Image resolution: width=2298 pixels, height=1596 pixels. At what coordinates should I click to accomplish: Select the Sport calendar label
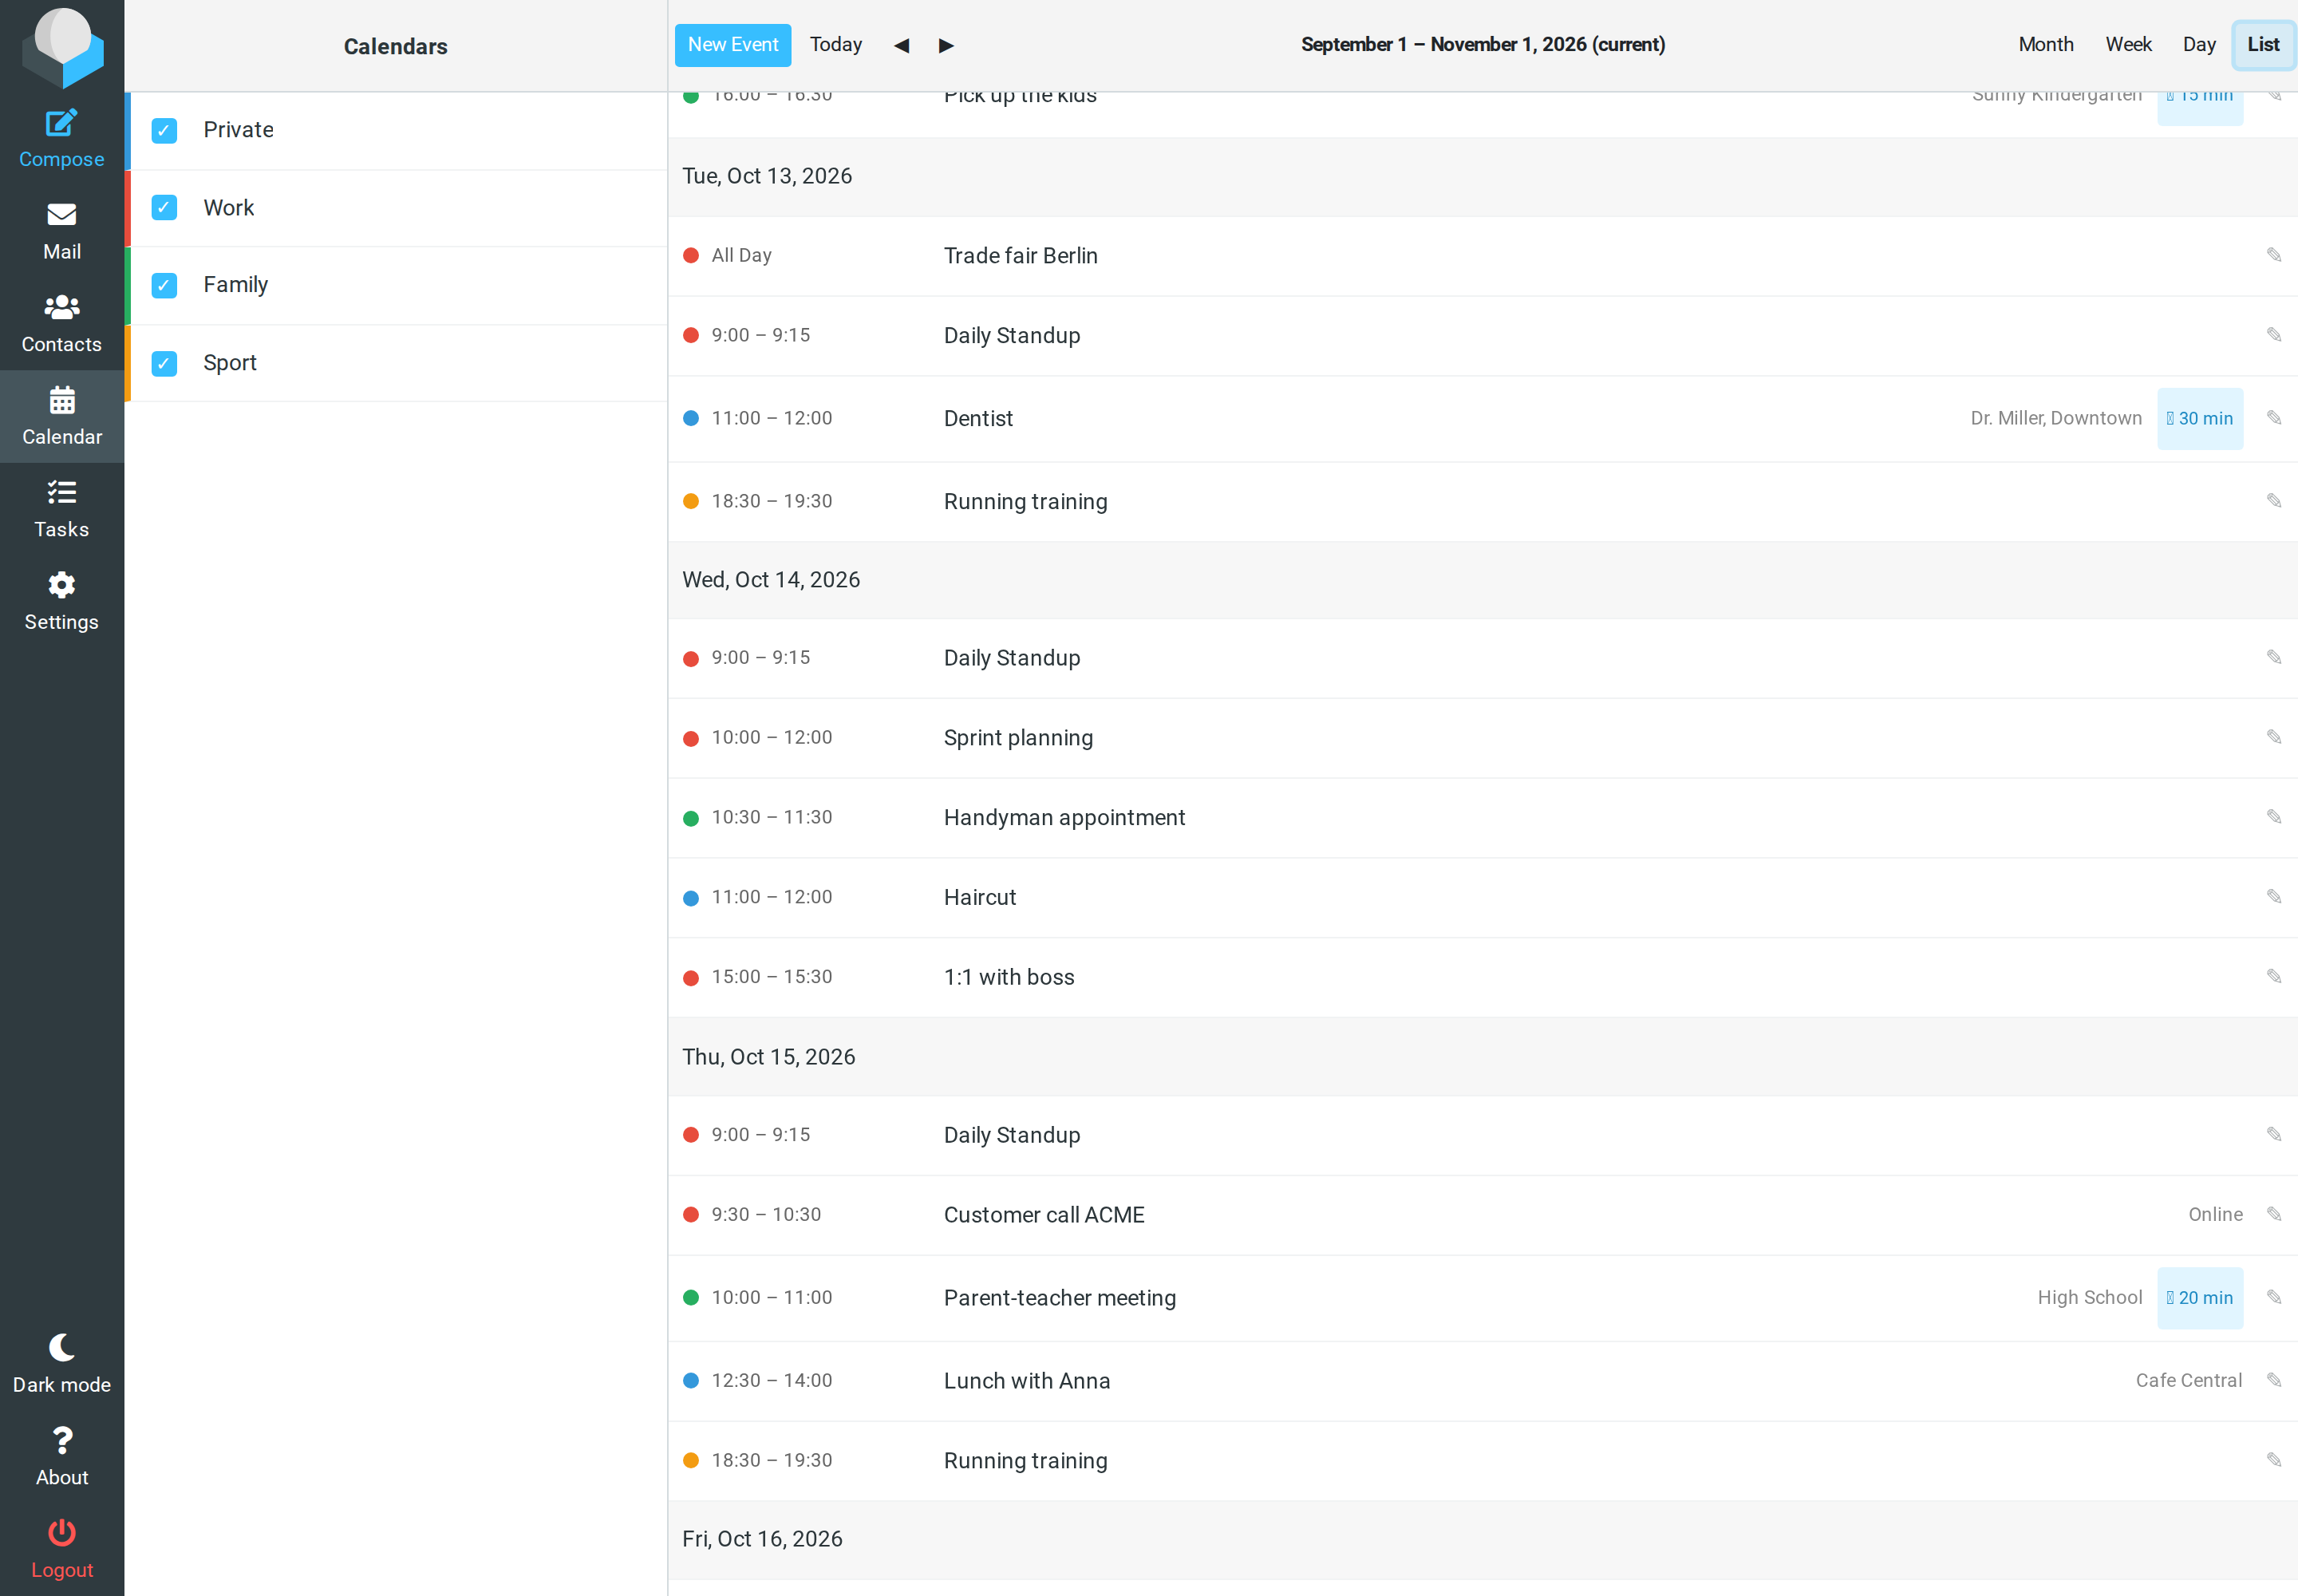pyautogui.click(x=230, y=363)
